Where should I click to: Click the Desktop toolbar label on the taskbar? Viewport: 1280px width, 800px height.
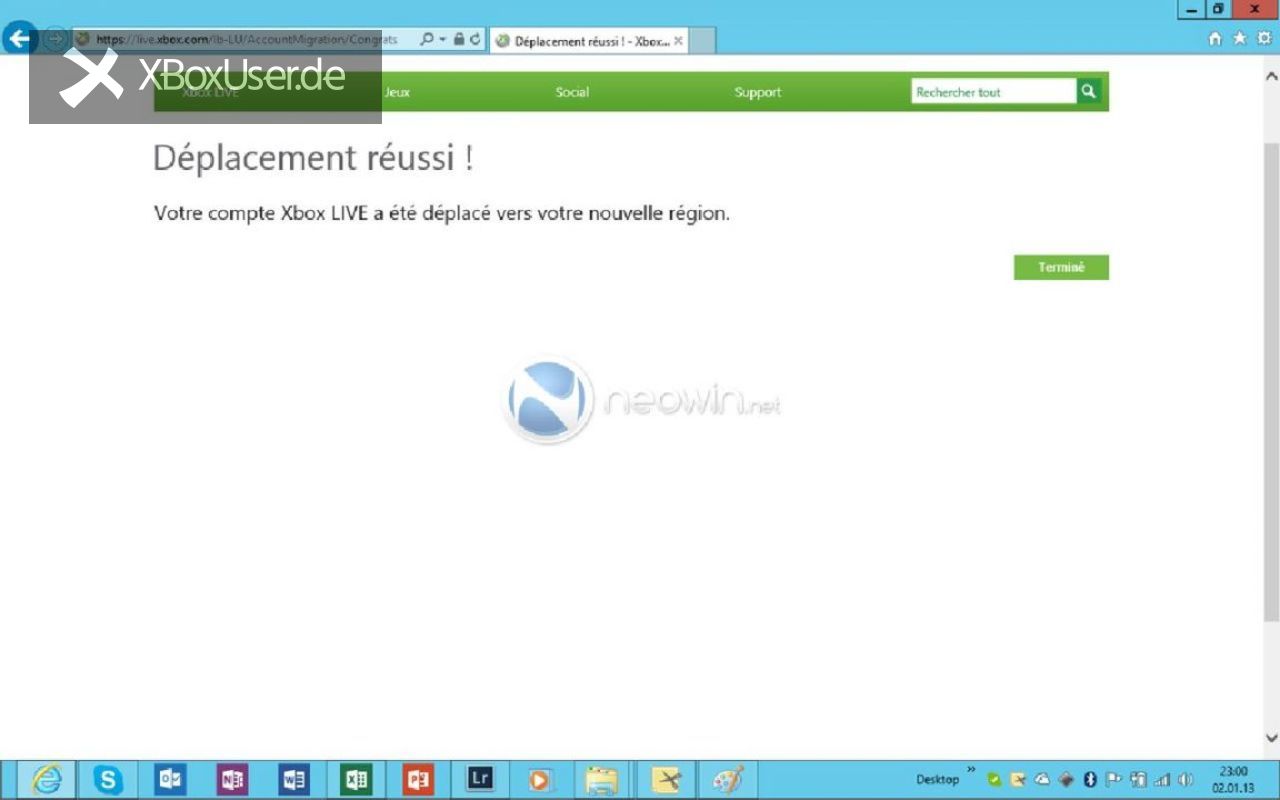pyautogui.click(x=937, y=780)
